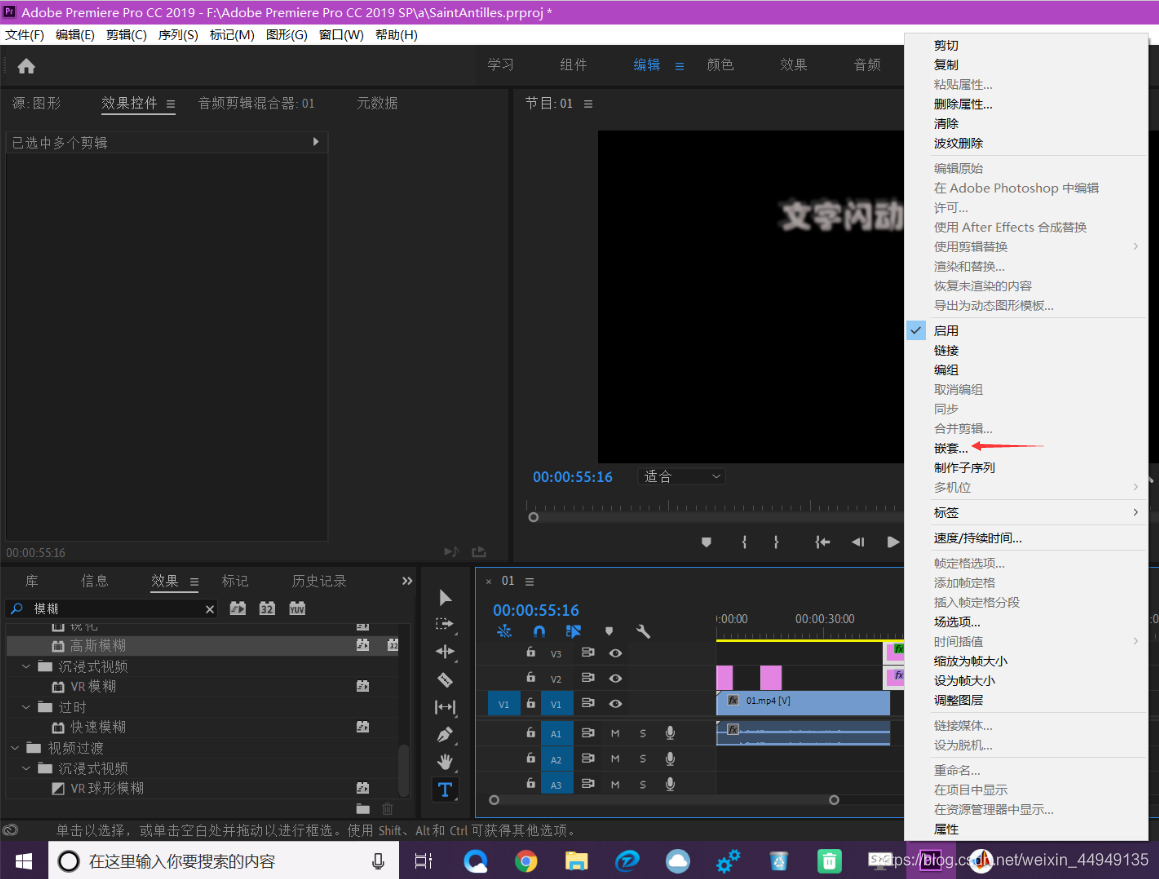Image resolution: width=1159 pixels, height=879 pixels.
Task: Click the trash delete icon in Effects panel
Action: (x=387, y=809)
